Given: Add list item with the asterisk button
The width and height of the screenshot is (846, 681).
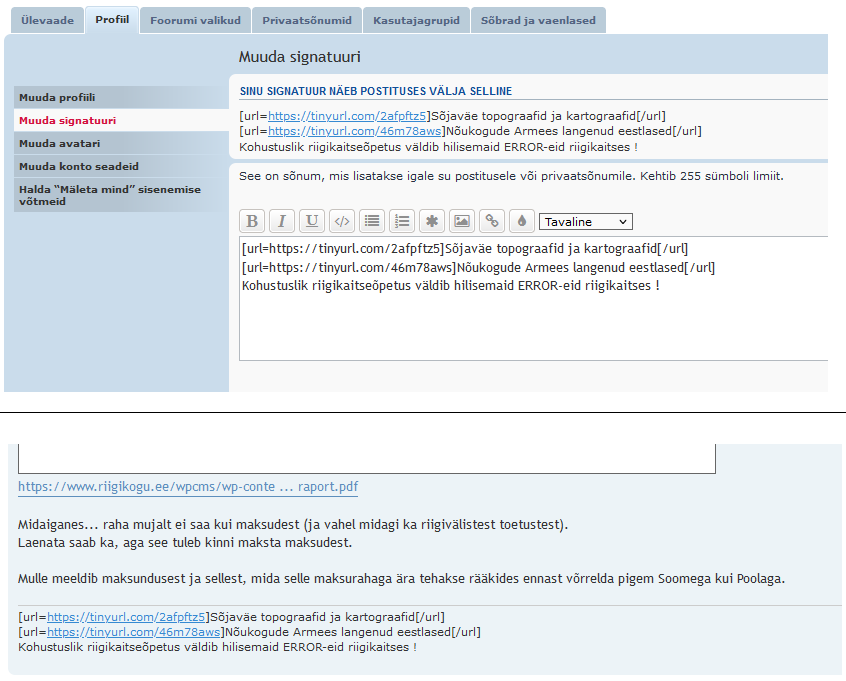Looking at the screenshot, I should point(431,221).
